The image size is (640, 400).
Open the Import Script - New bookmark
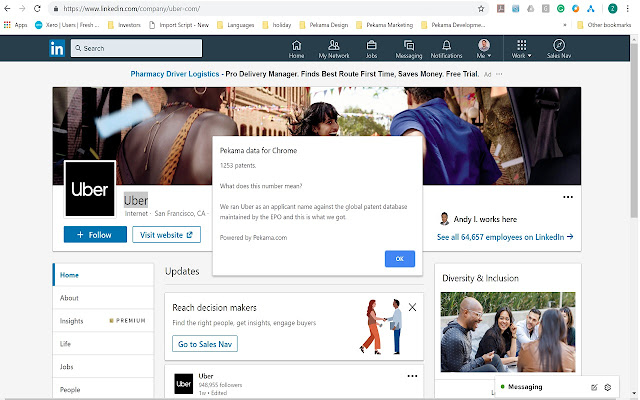179,25
